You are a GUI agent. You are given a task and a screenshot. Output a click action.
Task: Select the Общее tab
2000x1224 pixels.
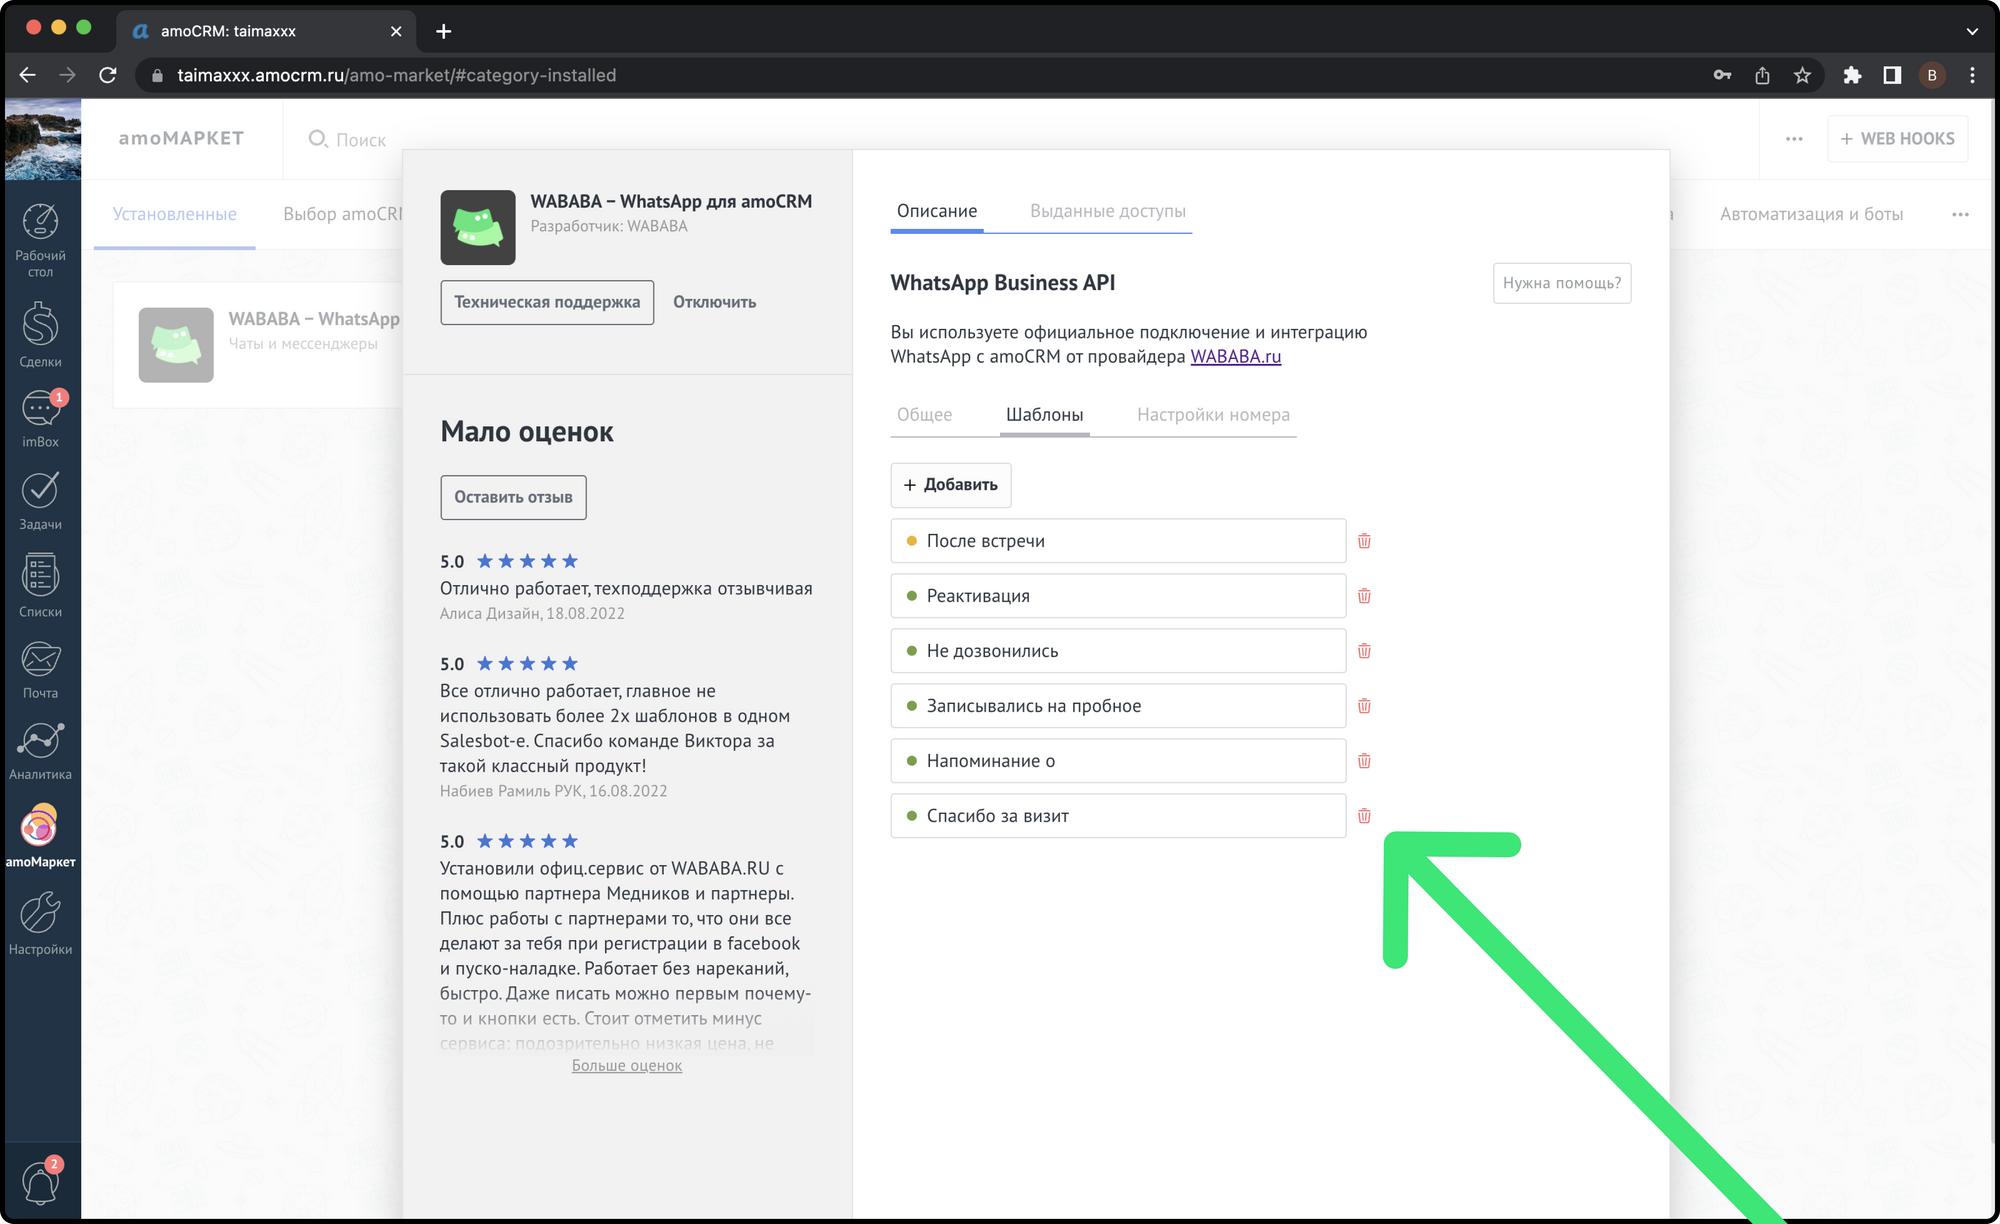click(x=925, y=415)
